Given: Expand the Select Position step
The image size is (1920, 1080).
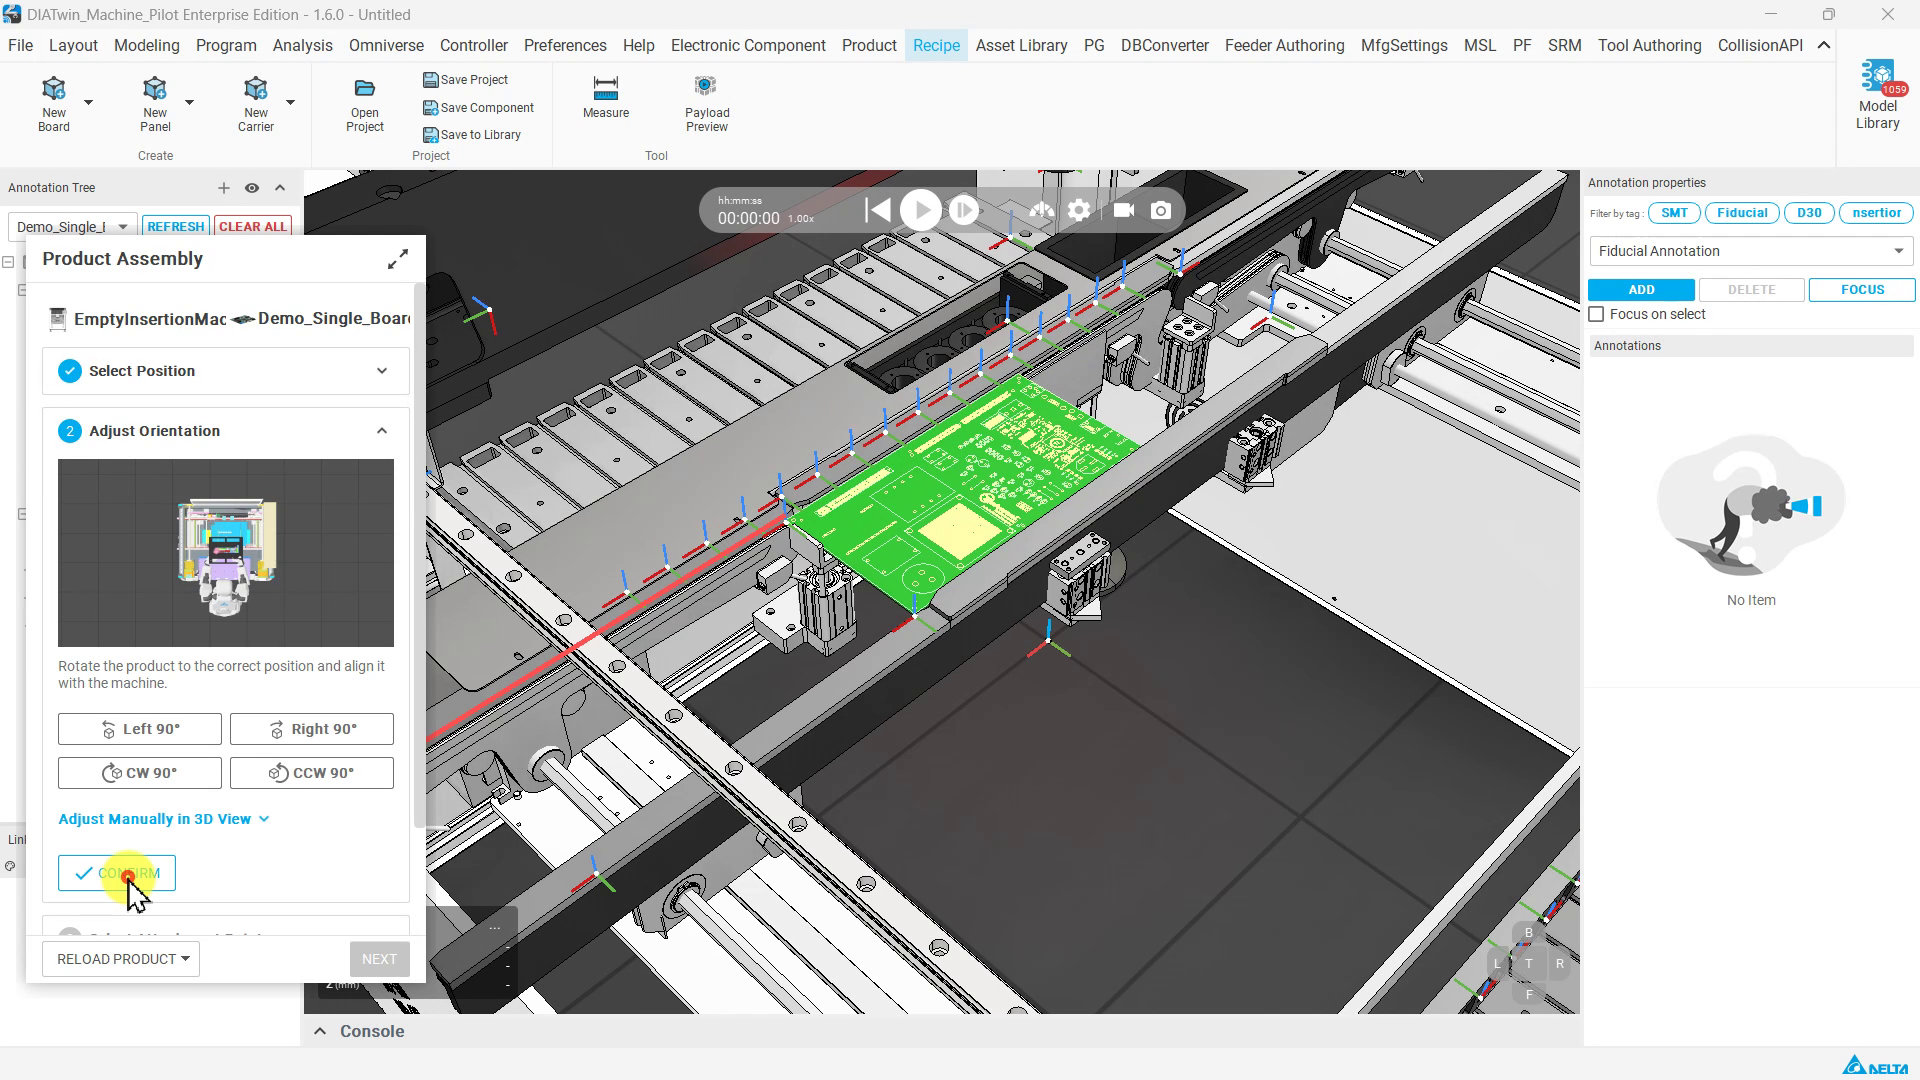Looking at the screenshot, I should 225,371.
